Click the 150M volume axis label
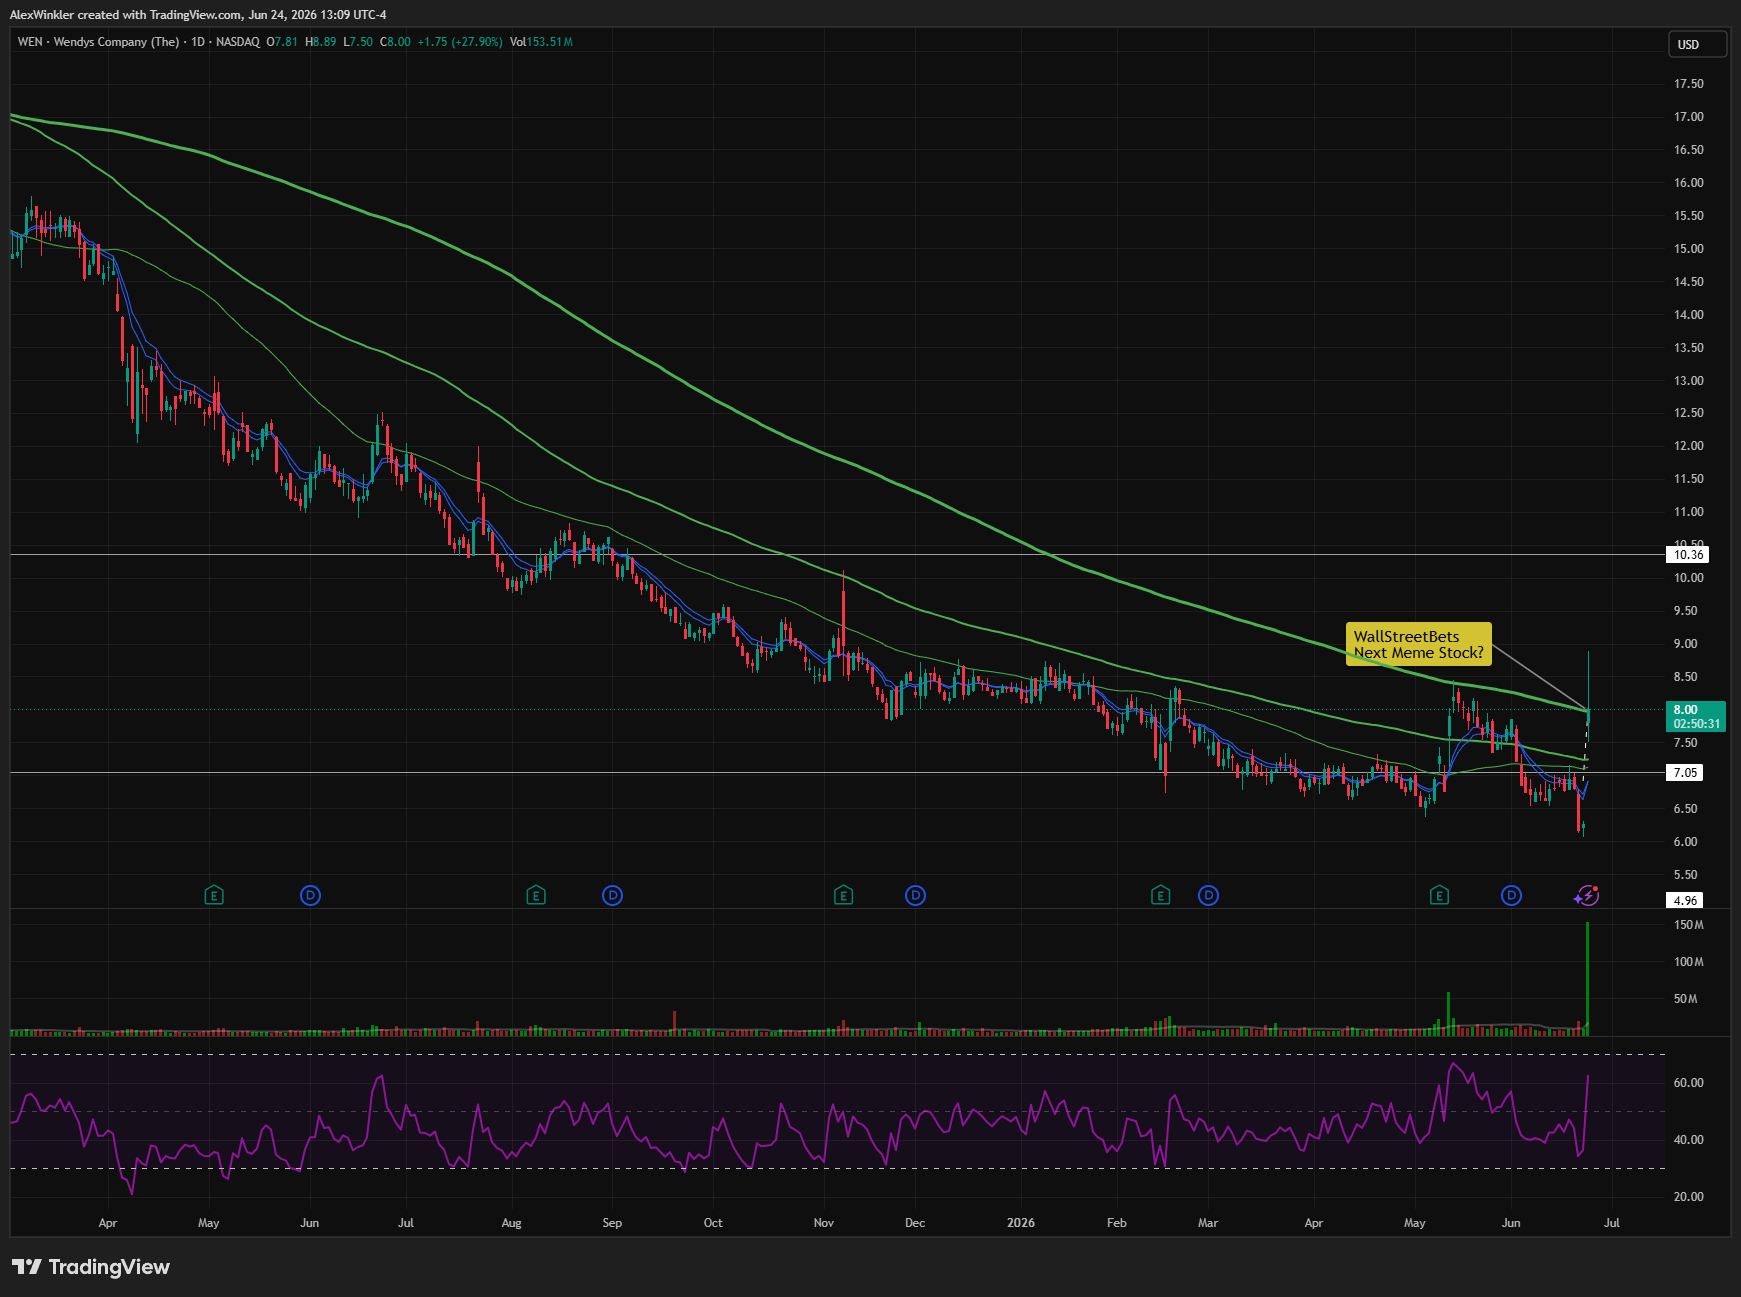 1689,925
